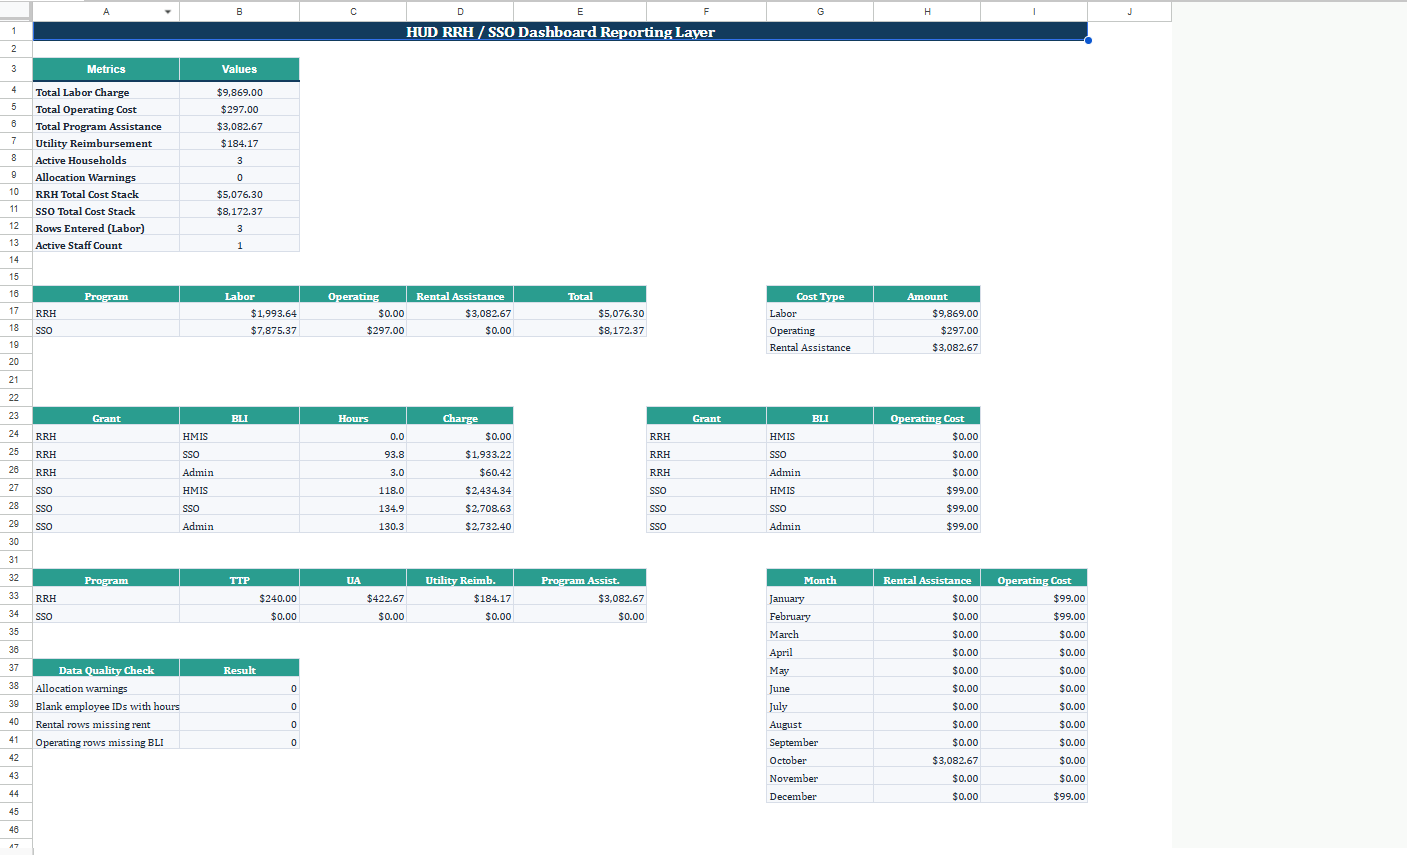This screenshot has height=855, width=1407.
Task: Select the January month cell
Action: point(820,598)
